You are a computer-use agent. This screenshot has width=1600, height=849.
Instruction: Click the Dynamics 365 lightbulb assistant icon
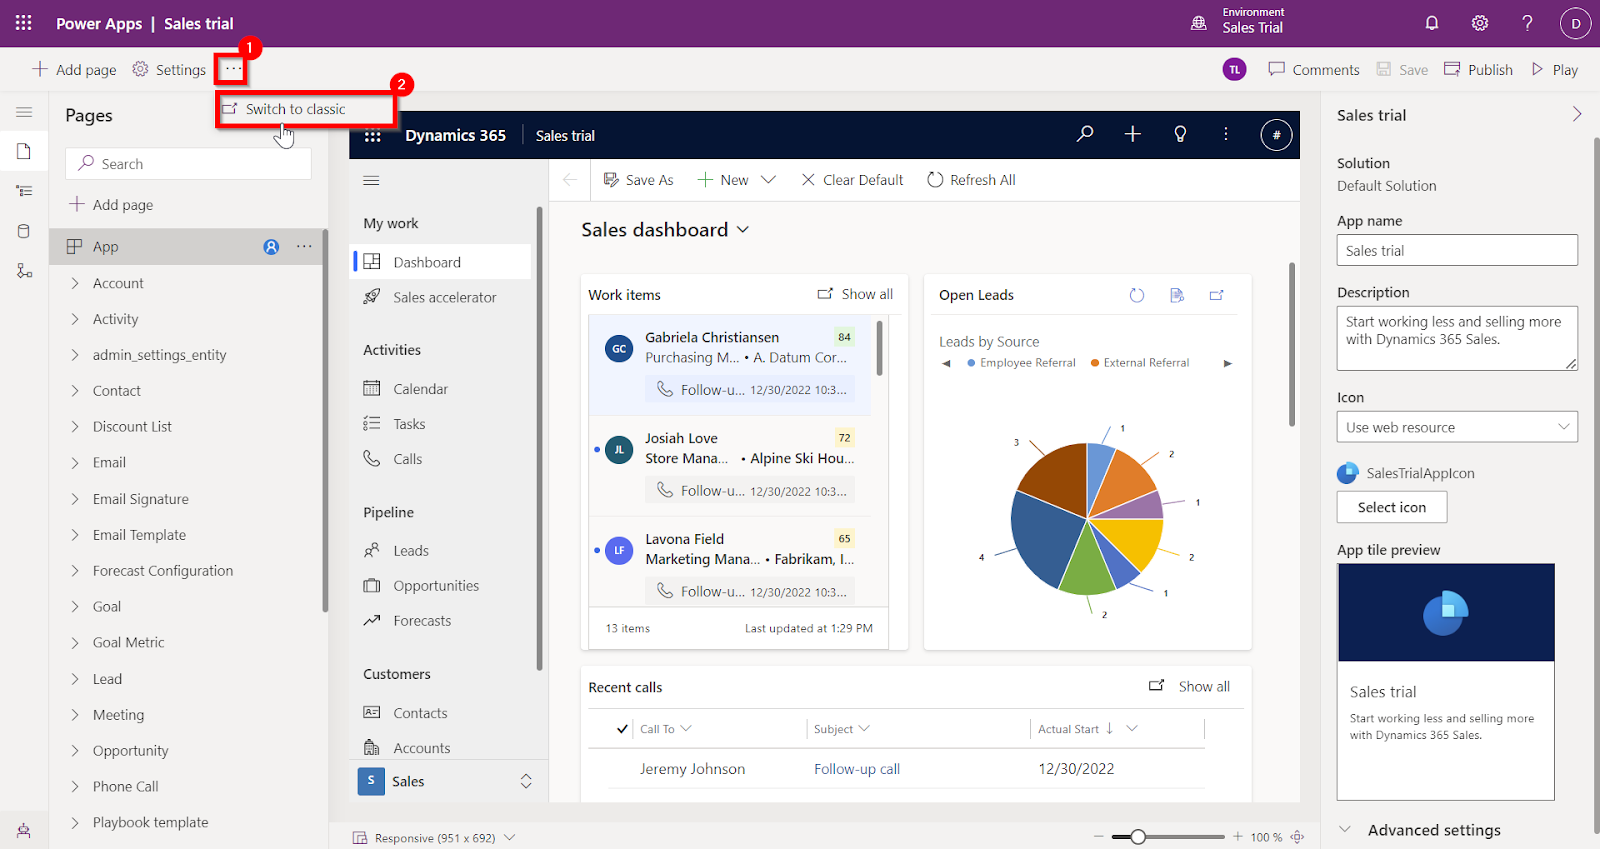pyautogui.click(x=1180, y=134)
